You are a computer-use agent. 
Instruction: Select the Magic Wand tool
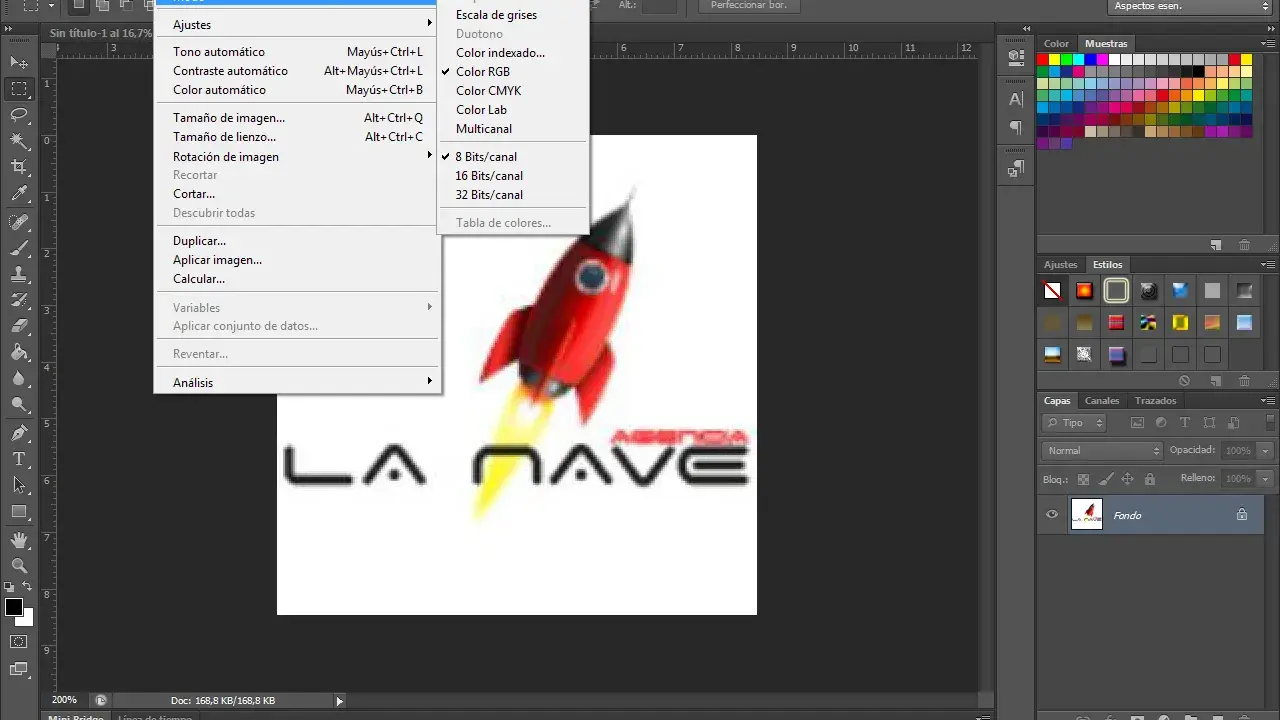pos(19,141)
